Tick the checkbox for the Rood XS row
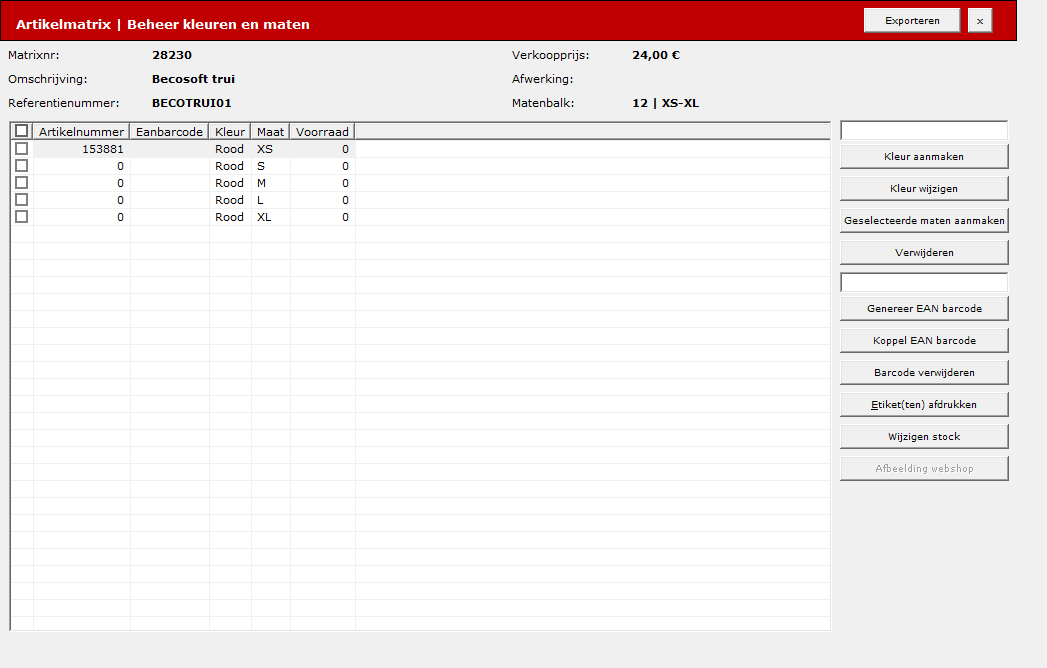The image size is (1047, 668). [x=21, y=148]
